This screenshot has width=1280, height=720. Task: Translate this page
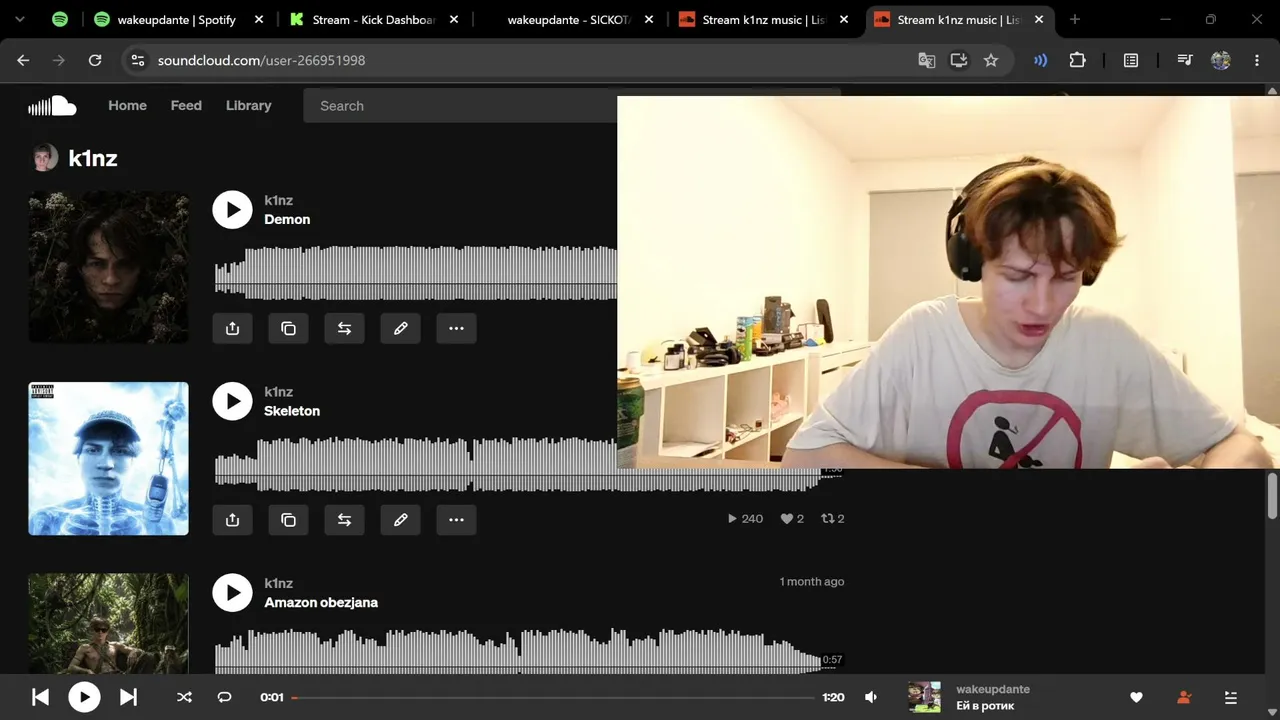927,60
